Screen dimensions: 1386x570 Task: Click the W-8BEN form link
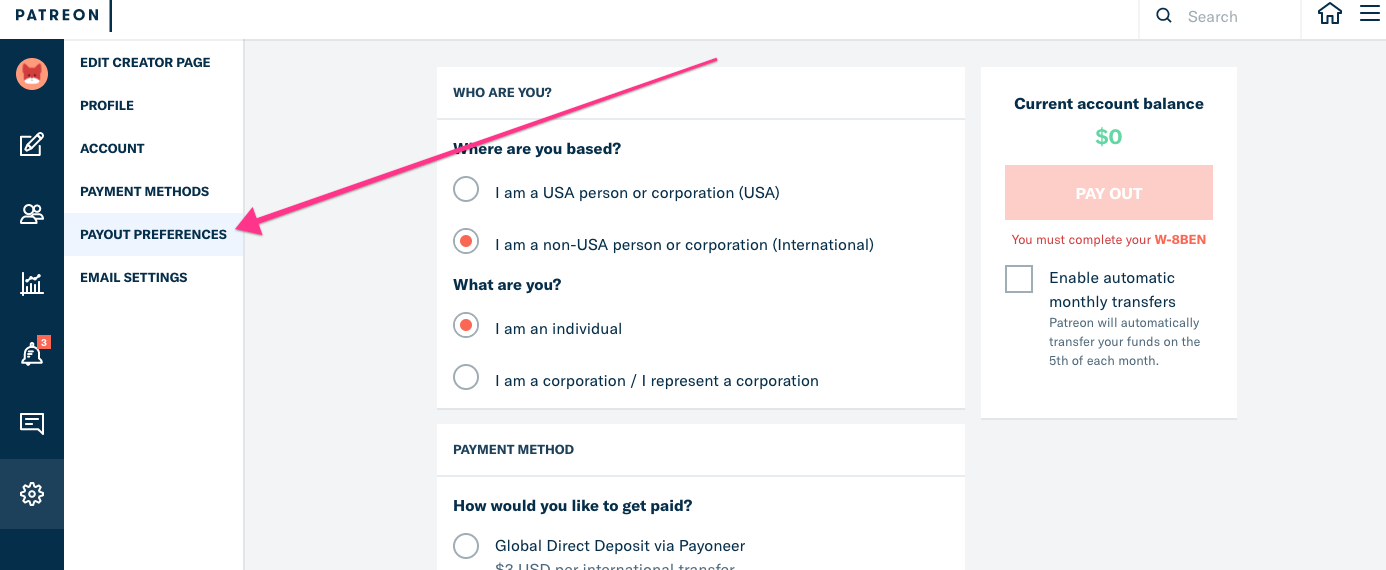(1180, 240)
